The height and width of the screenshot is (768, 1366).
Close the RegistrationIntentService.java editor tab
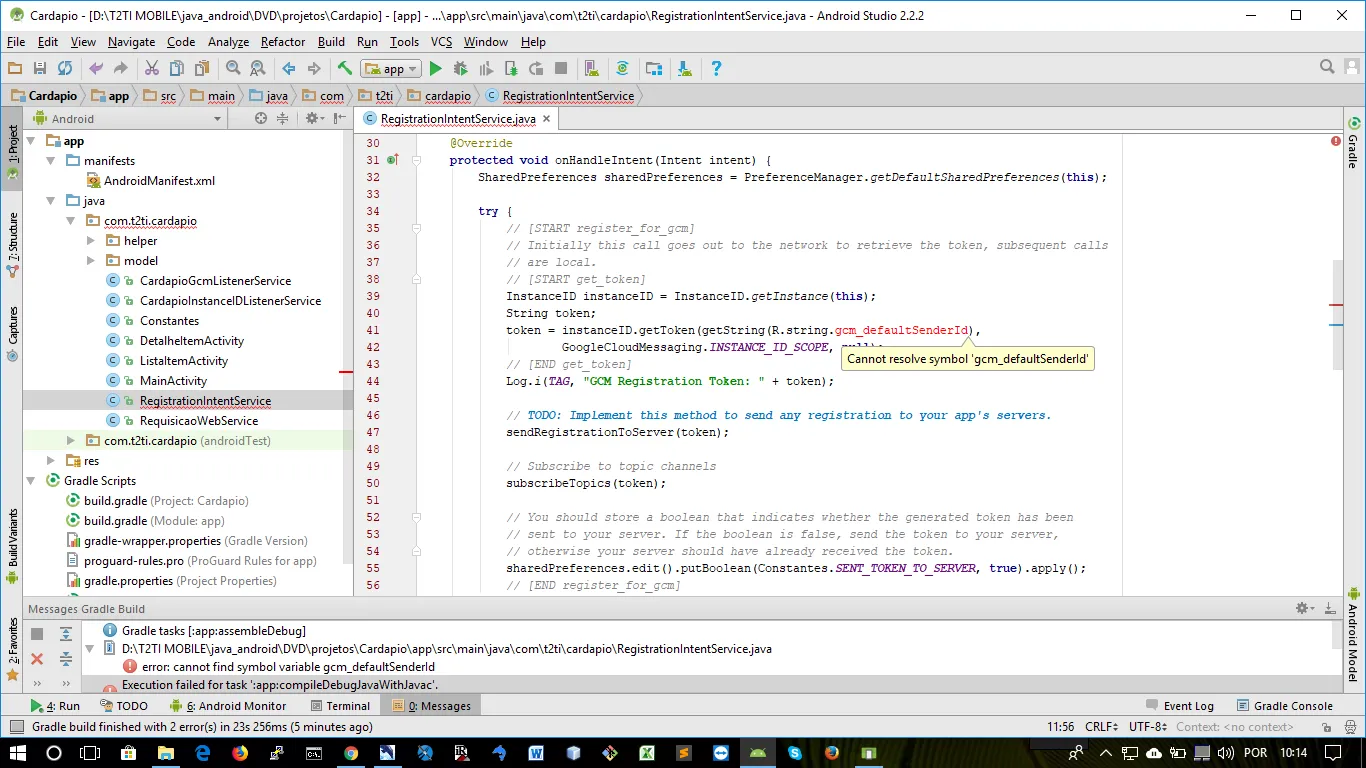point(546,118)
